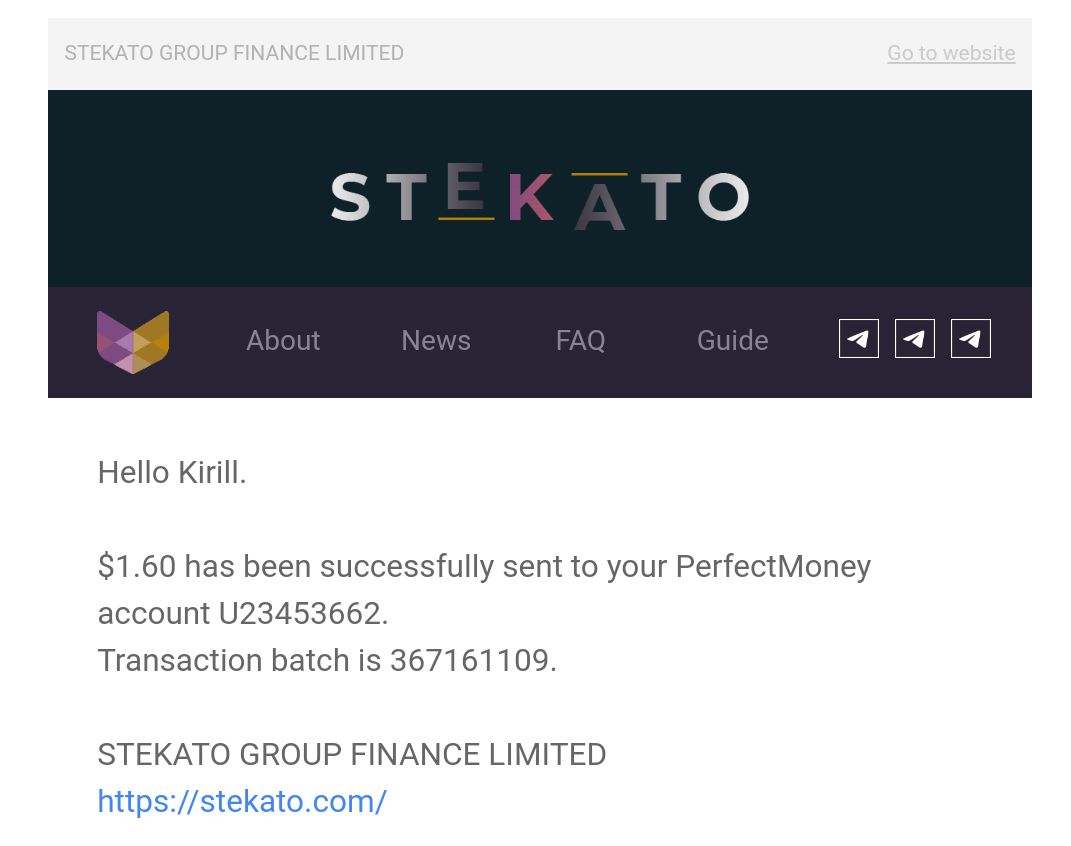Click the gray header text STEKATO GROUP FINANCE LIMITED
1071x846 pixels.
tap(234, 53)
